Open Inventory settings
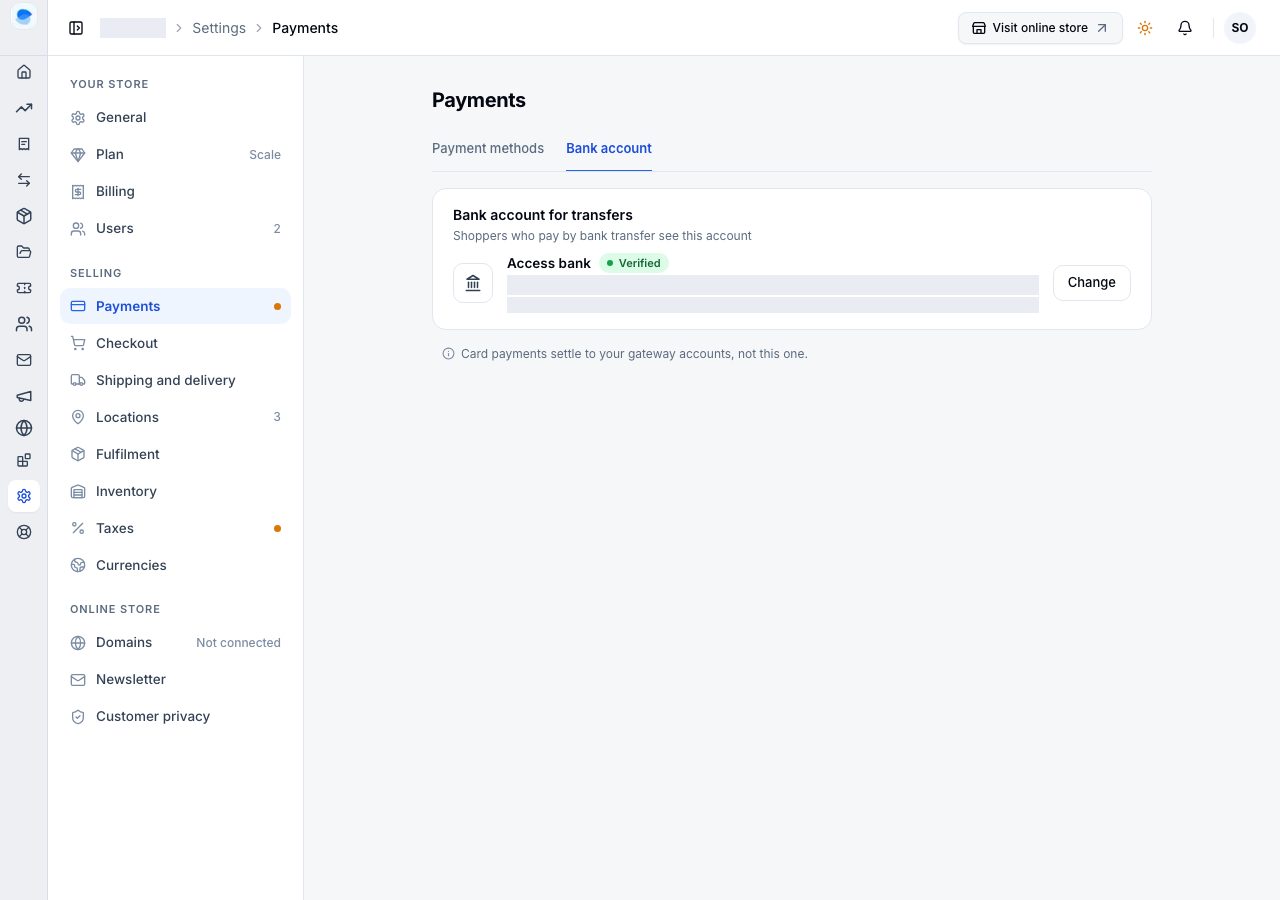Screen dimensions: 1280x900 [x=176, y=491]
